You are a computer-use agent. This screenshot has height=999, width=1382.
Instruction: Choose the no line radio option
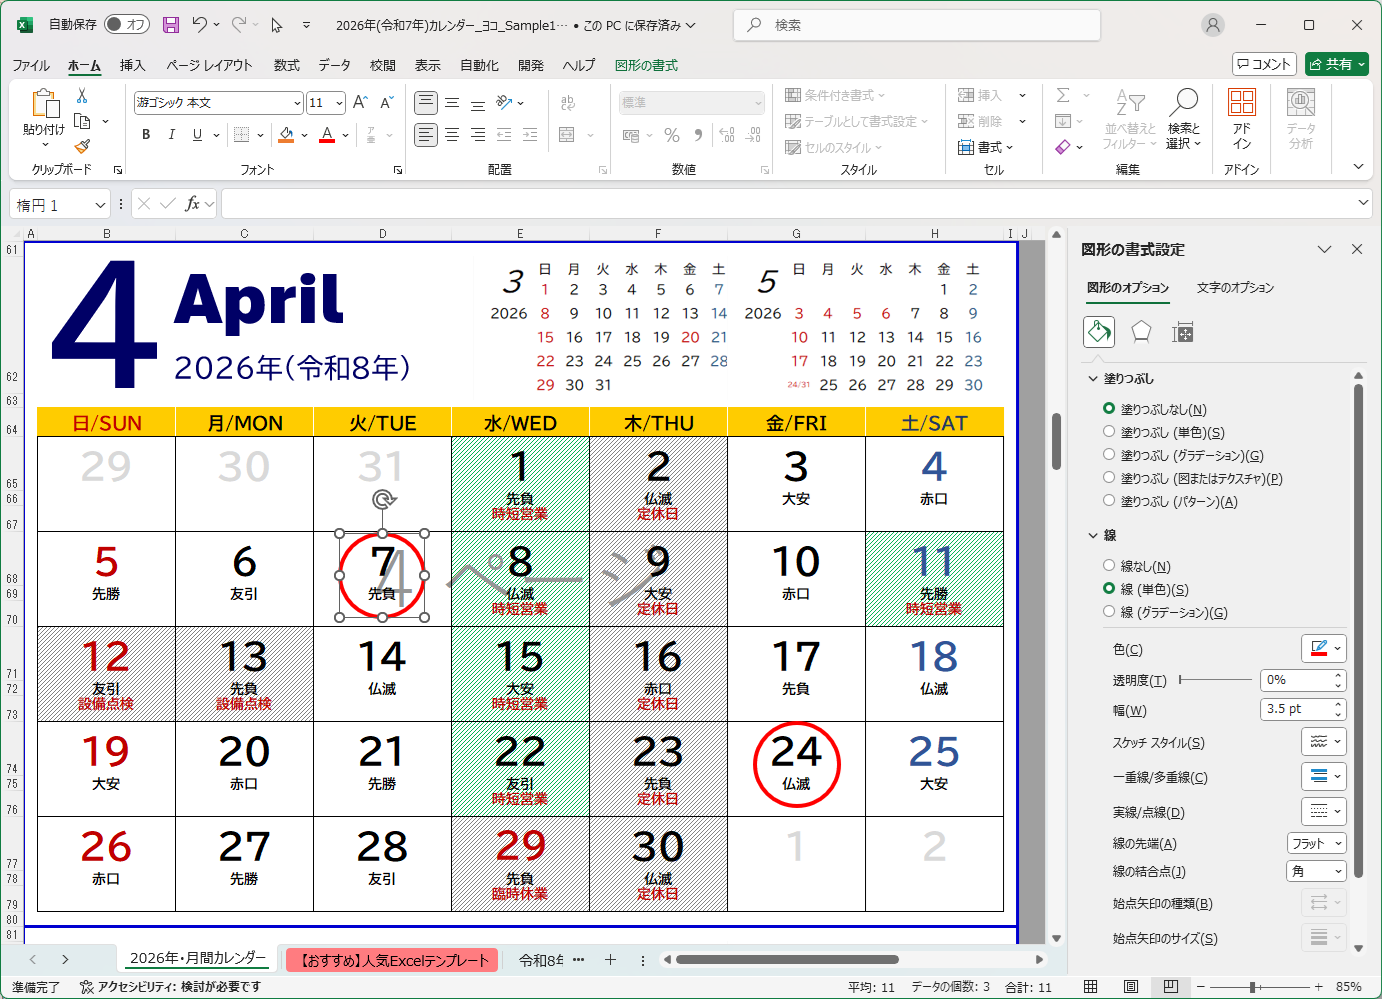point(1109,566)
